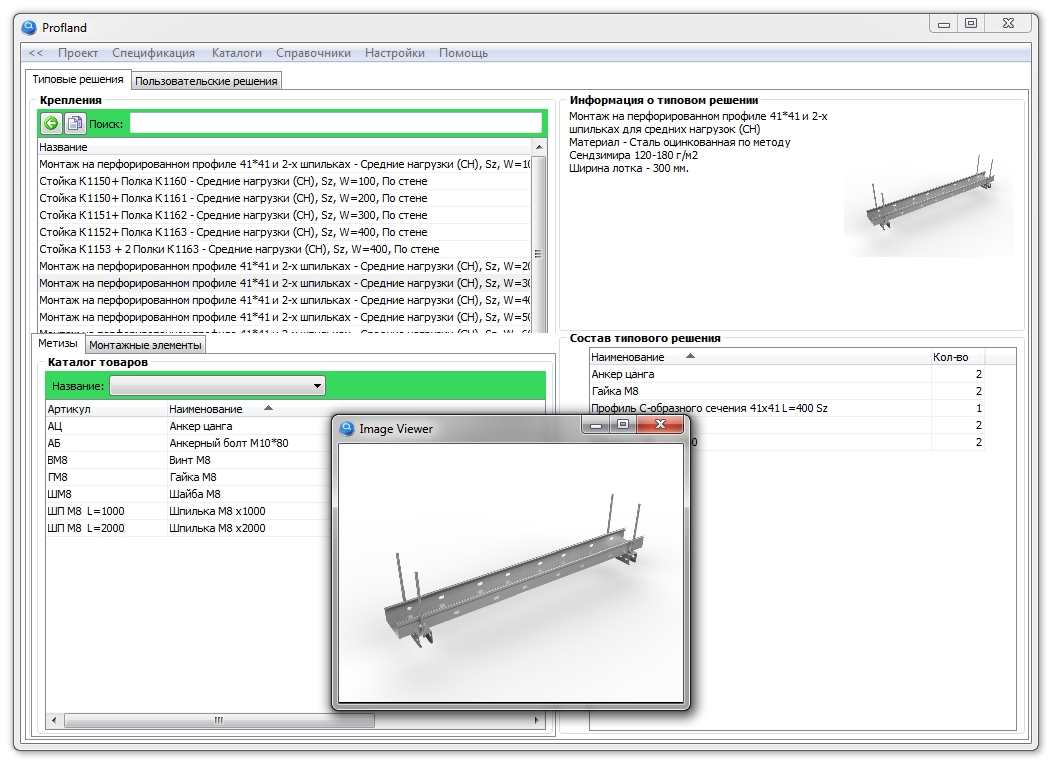Sort catalog by Артикул column header
The image size is (1052, 767).
106,409
